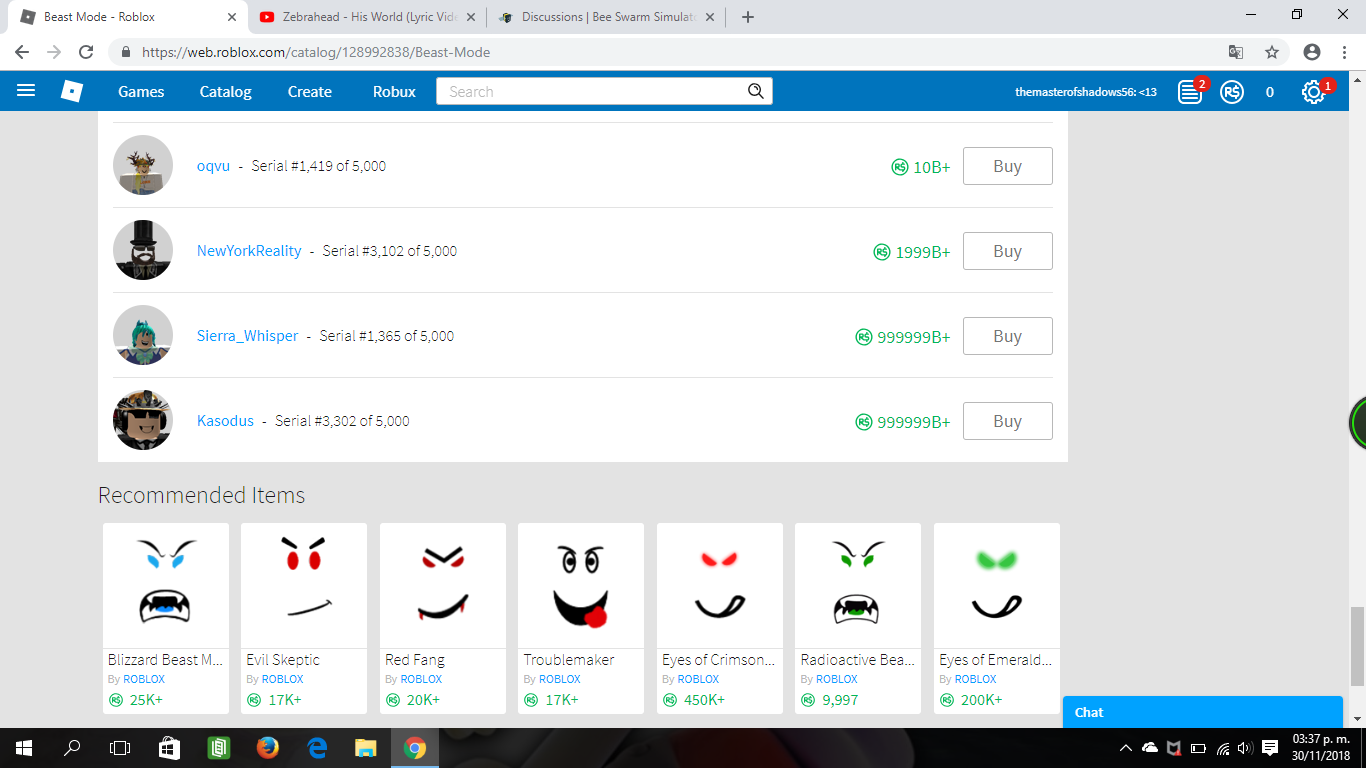Open the Eyes of Emerald face thumbnail
1366x768 pixels.
(x=997, y=586)
